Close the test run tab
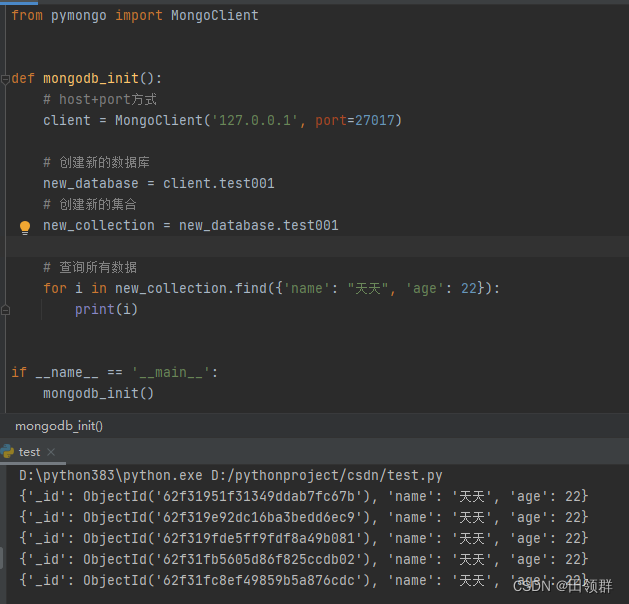Image resolution: width=629 pixels, height=604 pixels. 51,453
